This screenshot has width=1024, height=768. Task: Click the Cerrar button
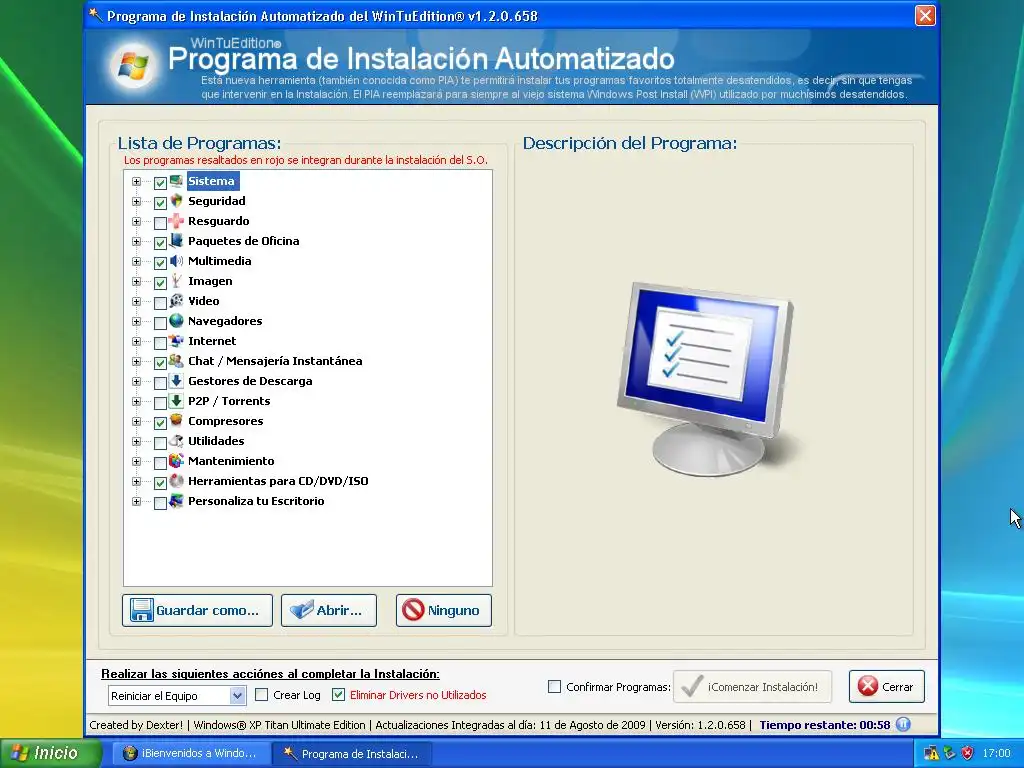point(887,686)
